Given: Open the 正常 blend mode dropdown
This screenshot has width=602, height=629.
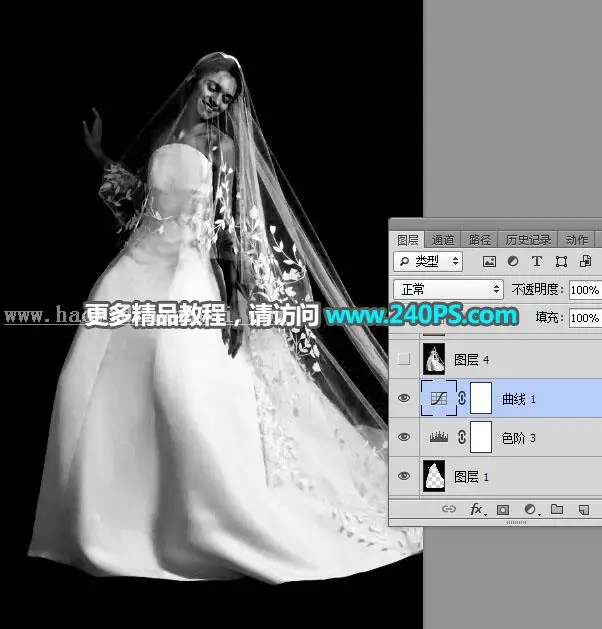Looking at the screenshot, I should (x=448, y=289).
